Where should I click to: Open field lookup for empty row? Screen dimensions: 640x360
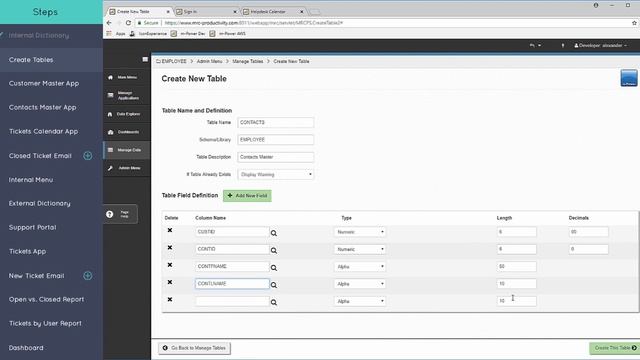273,302
